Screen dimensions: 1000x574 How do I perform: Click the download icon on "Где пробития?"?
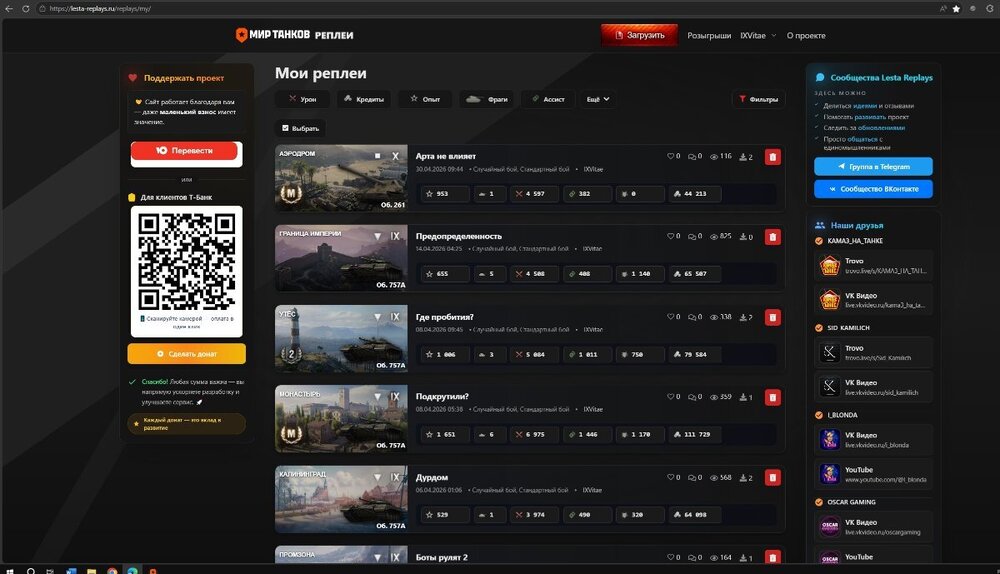[743, 317]
